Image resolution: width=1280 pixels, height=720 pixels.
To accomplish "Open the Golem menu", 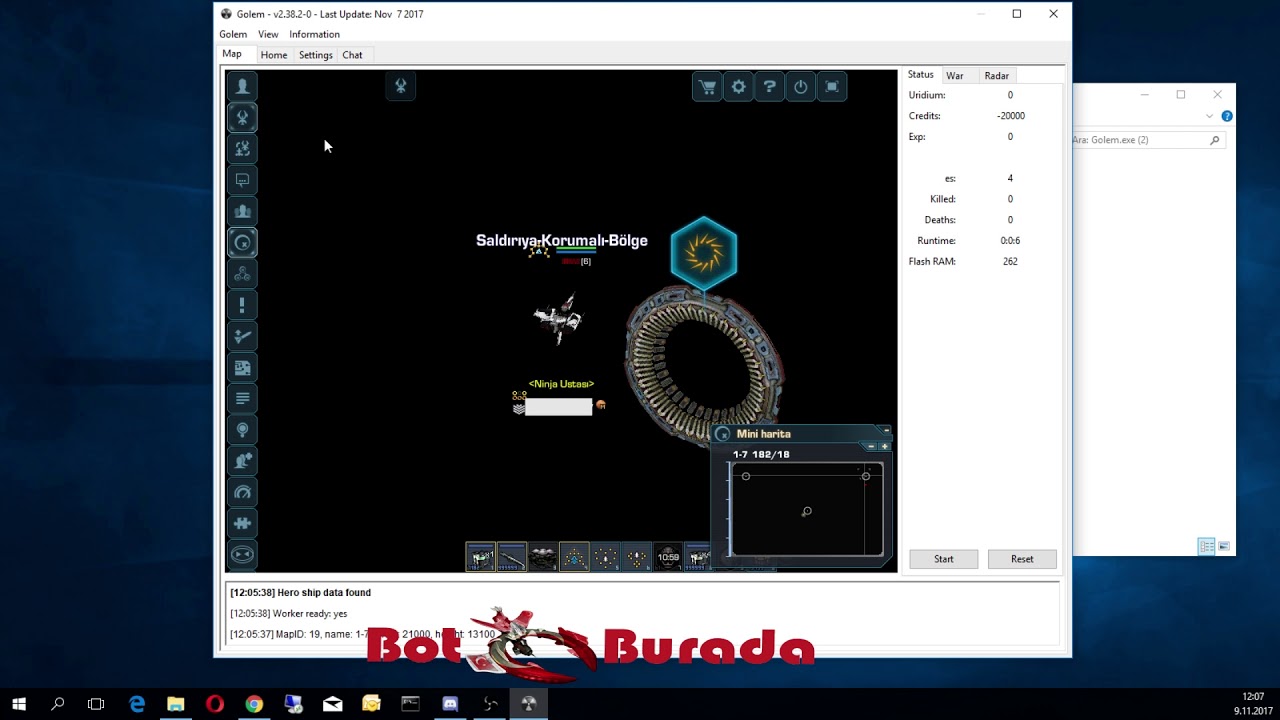I will click(x=233, y=34).
